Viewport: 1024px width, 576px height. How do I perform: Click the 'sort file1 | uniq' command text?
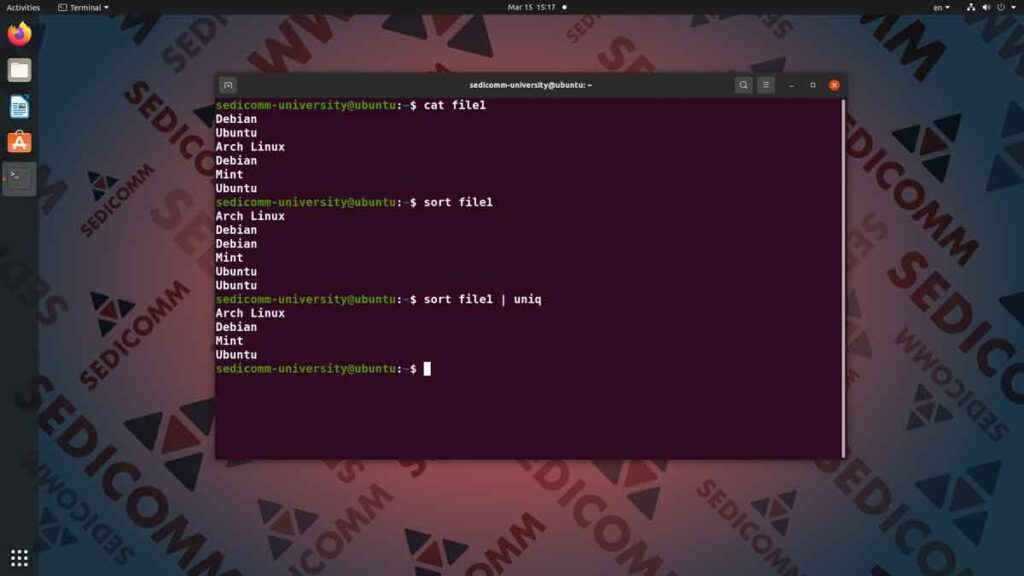(x=483, y=299)
